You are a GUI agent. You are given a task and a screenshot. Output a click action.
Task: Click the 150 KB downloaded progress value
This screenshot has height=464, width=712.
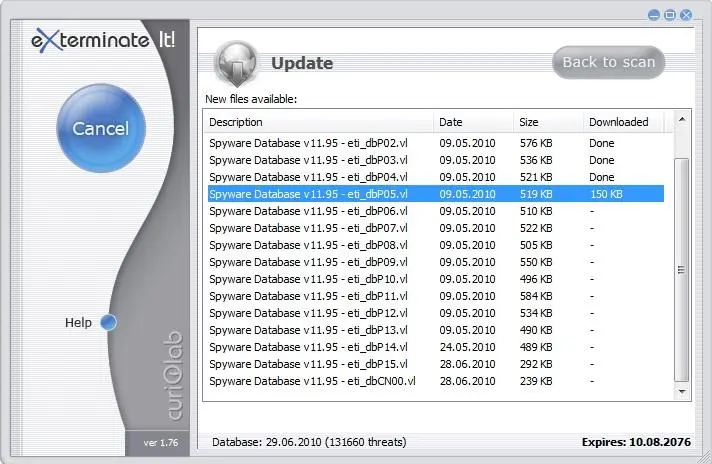(606, 194)
